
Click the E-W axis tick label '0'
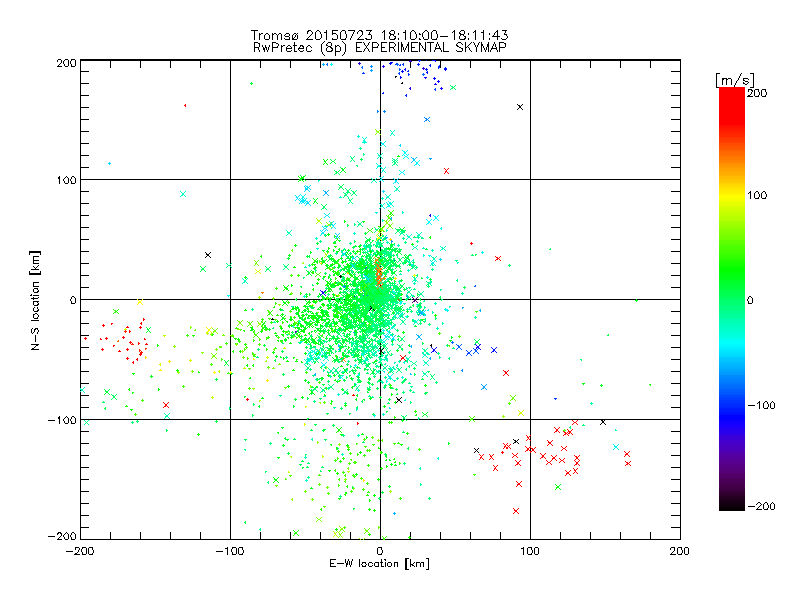380,551
